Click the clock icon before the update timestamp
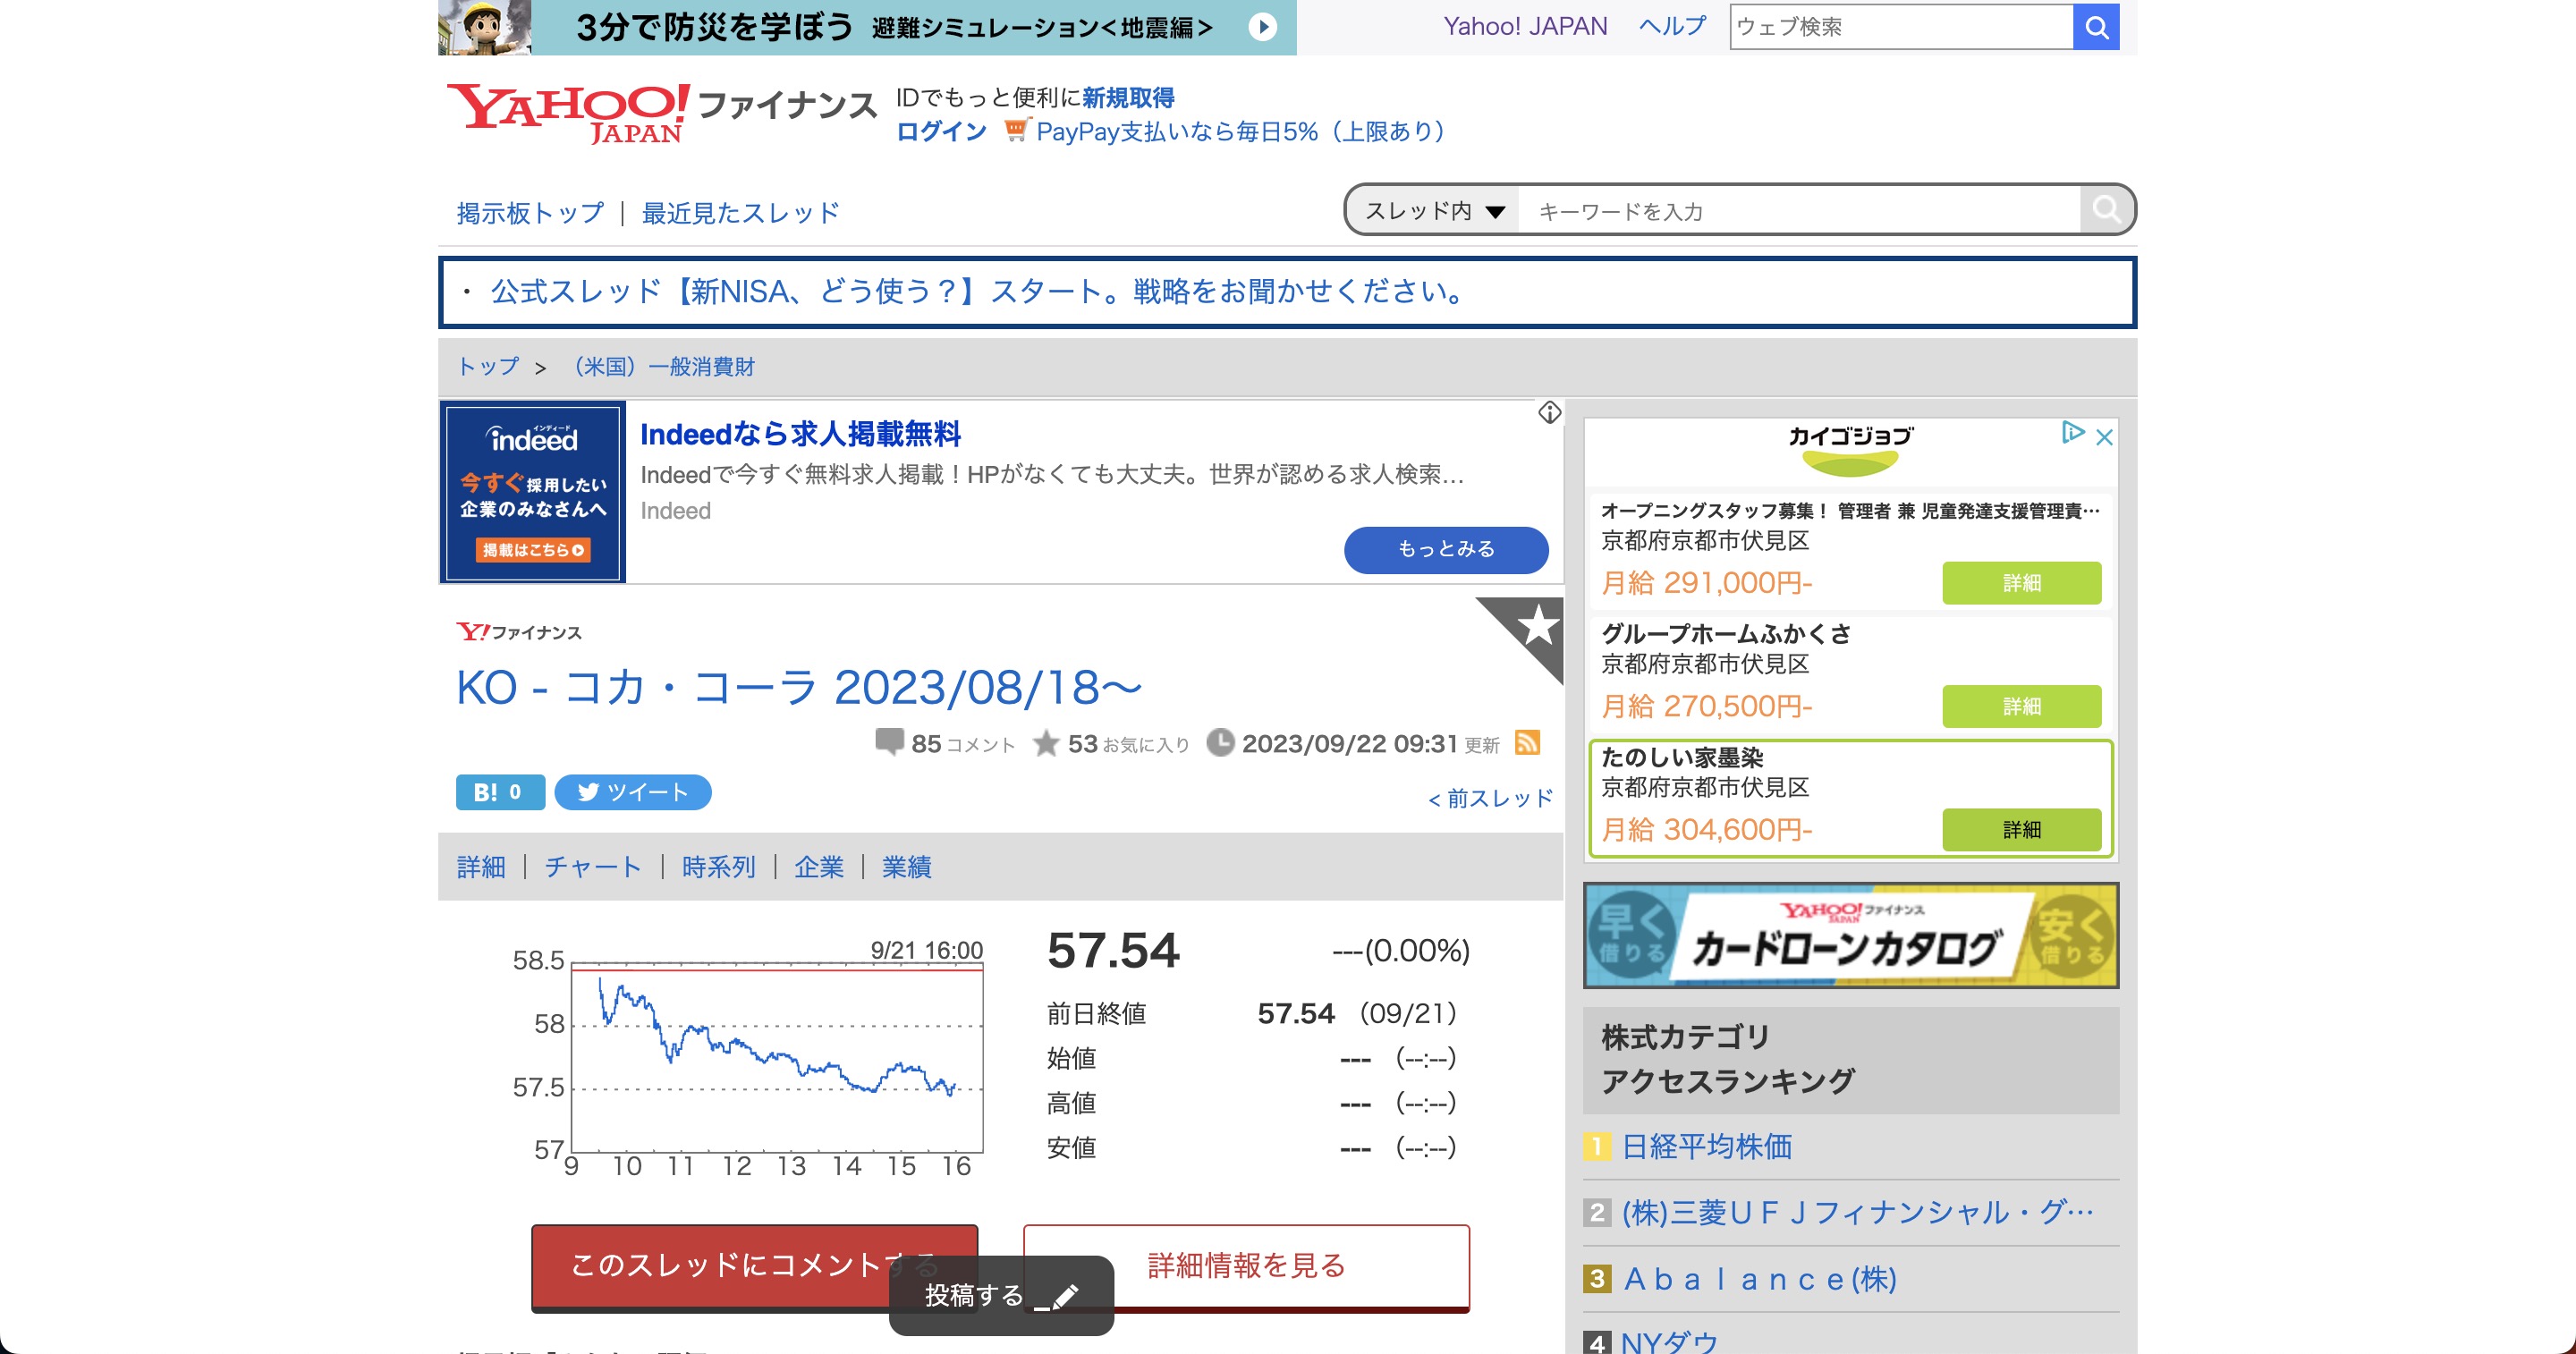The width and height of the screenshot is (2576, 1354). click(x=1222, y=743)
